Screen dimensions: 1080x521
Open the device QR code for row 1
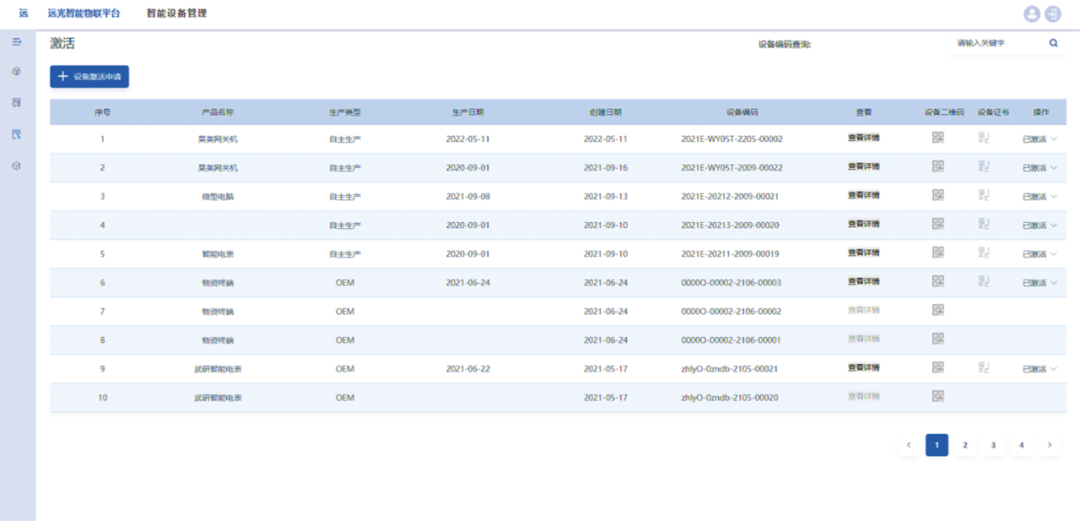point(938,138)
